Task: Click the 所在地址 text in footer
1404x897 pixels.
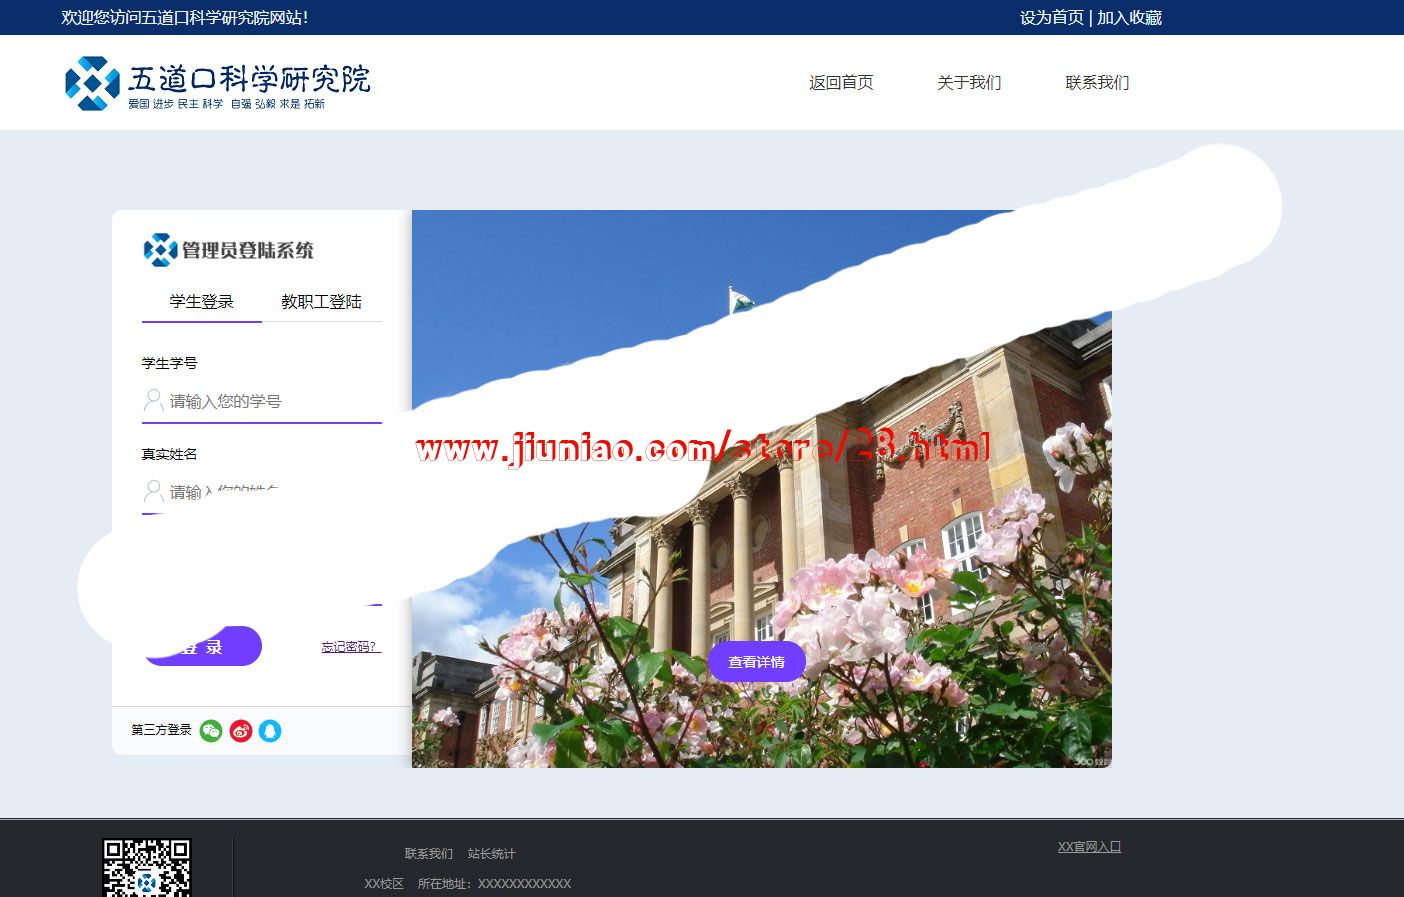Action: point(494,884)
